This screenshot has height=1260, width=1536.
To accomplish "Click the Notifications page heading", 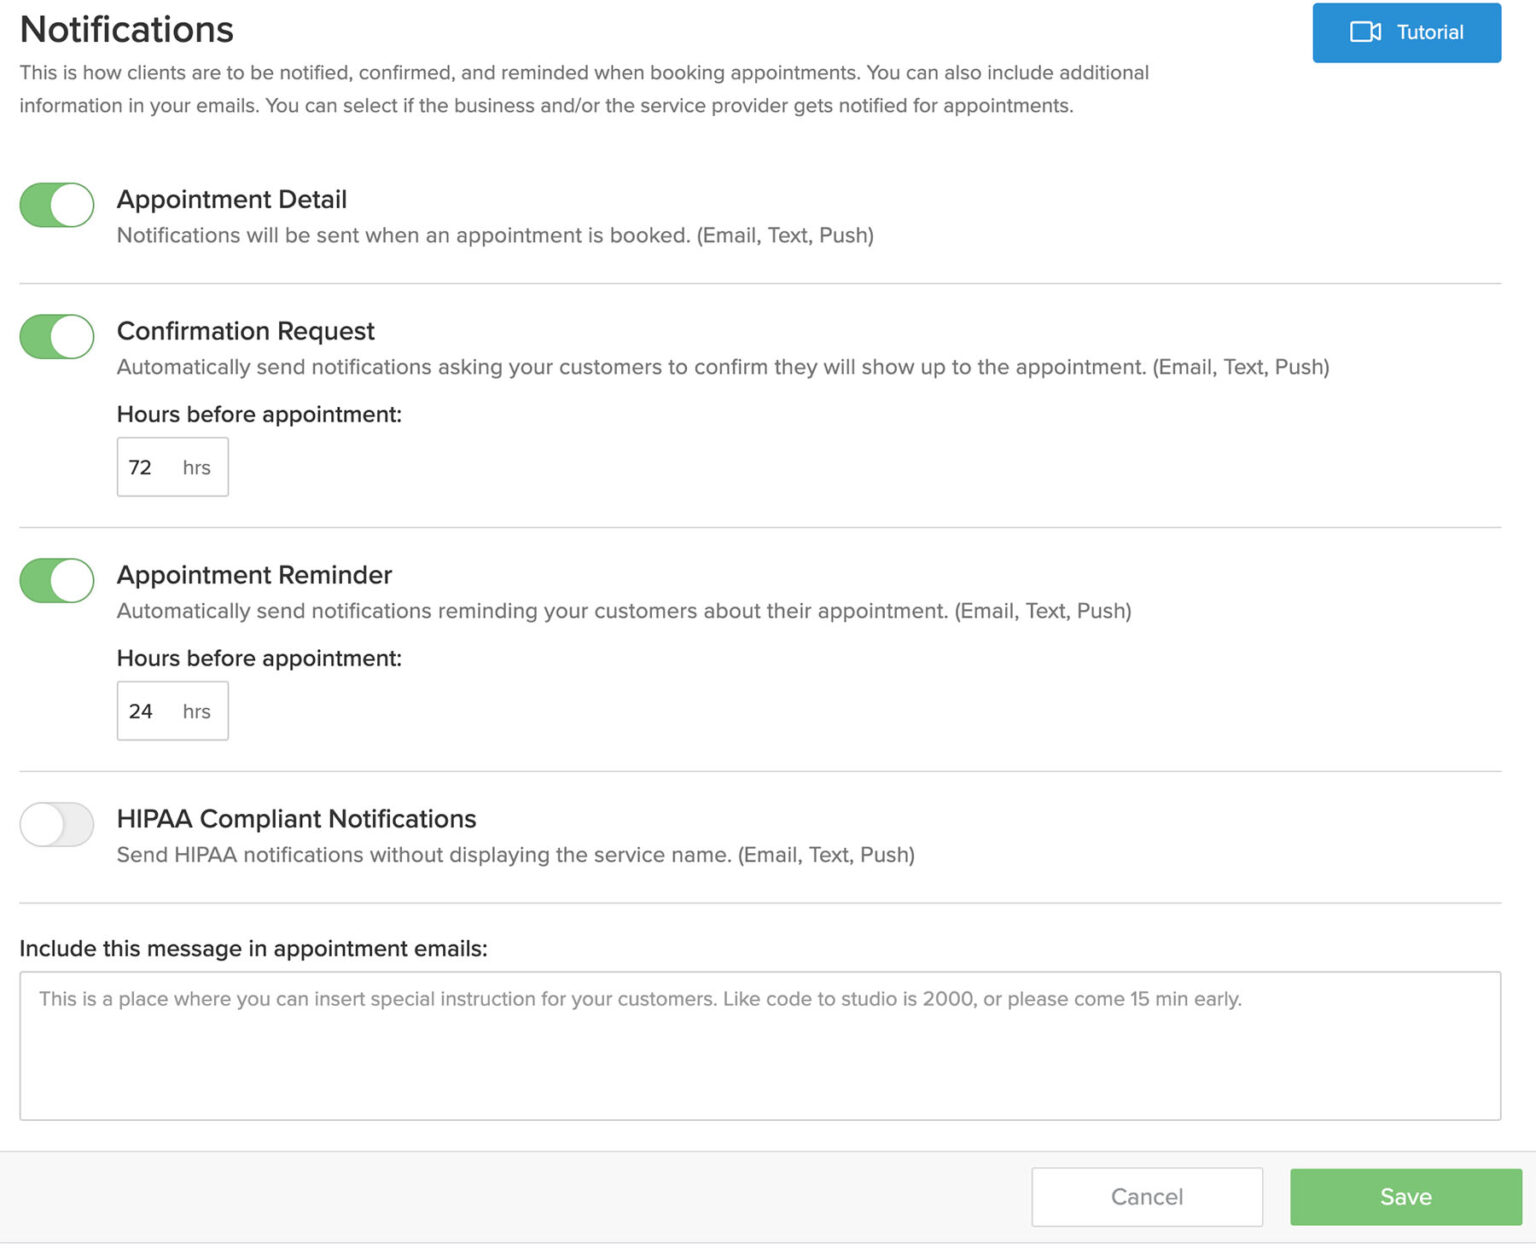I will point(127,29).
